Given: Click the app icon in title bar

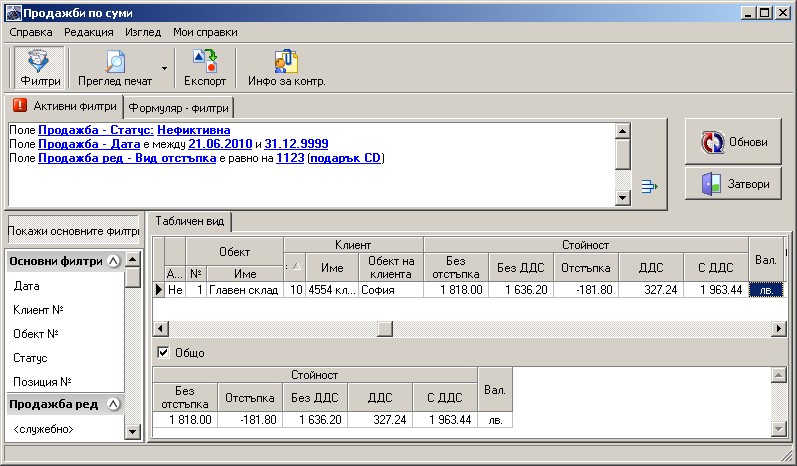Looking at the screenshot, I should 13,13.
